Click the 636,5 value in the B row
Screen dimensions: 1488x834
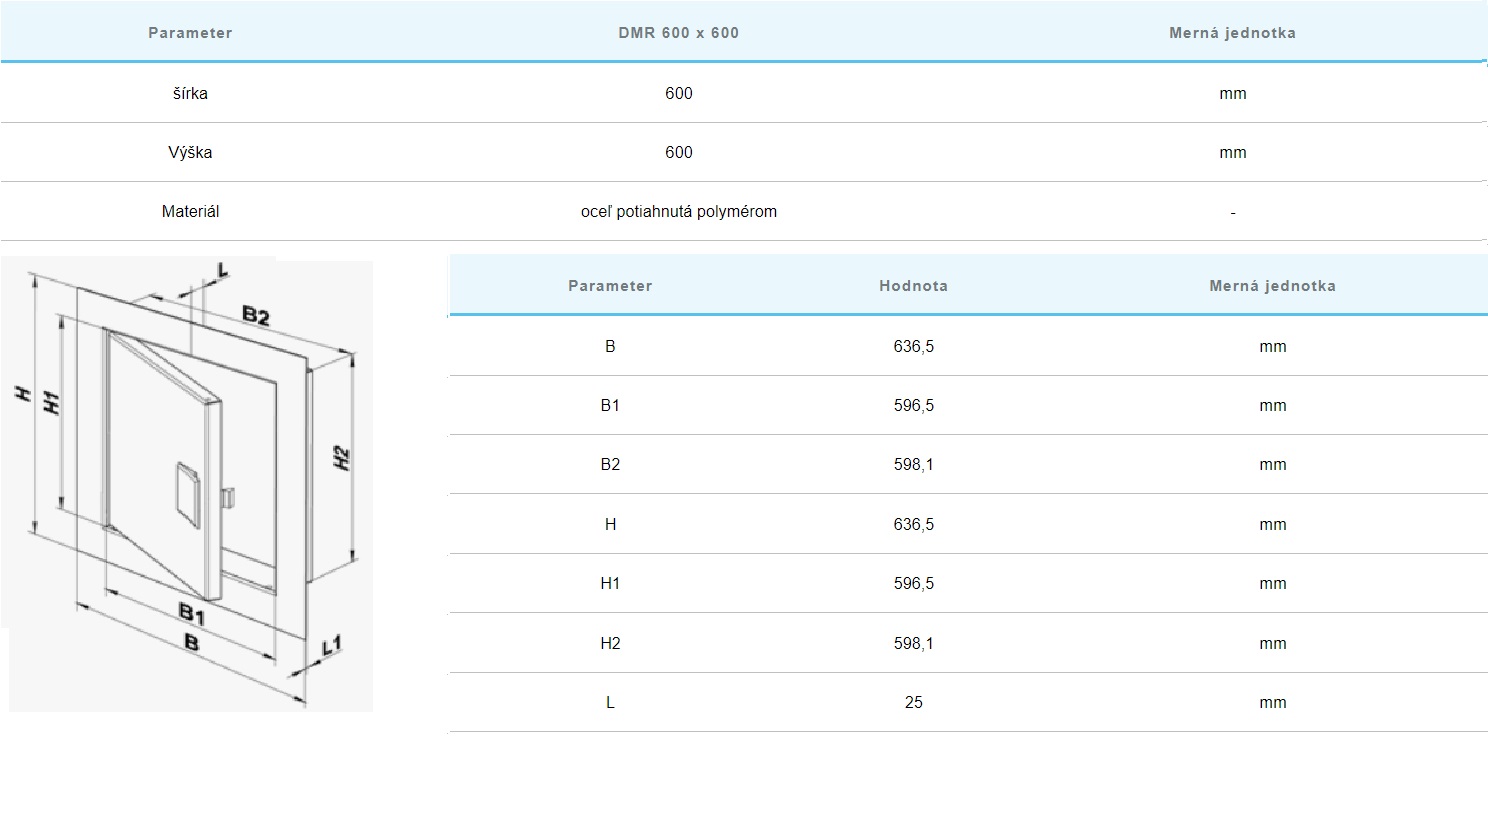[913, 346]
